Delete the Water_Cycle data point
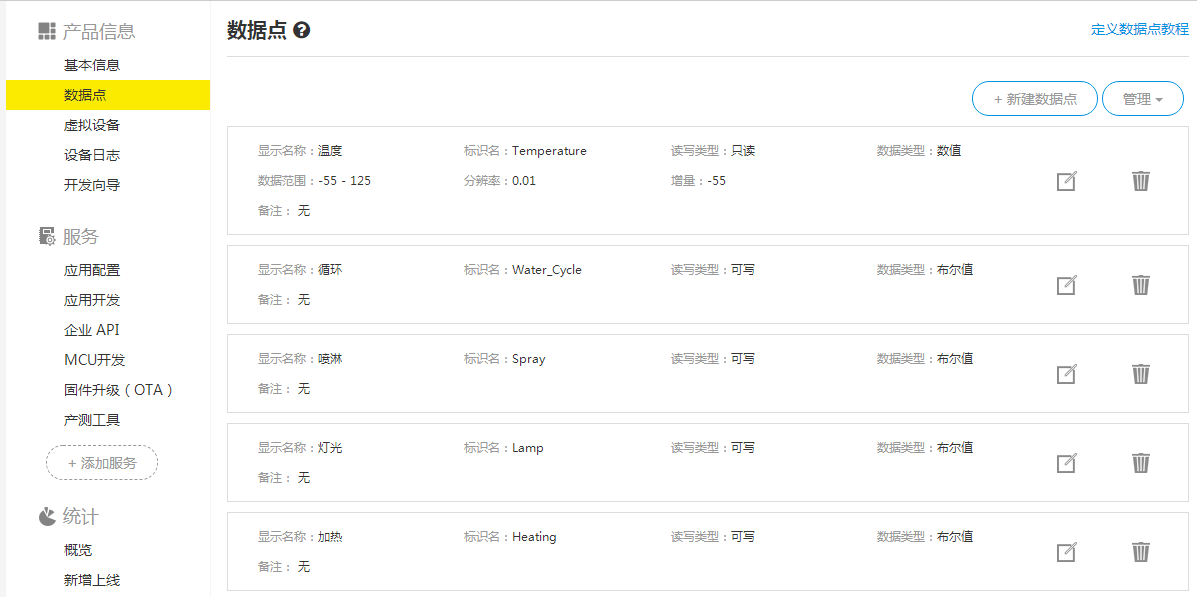The height and width of the screenshot is (597, 1197). [1141, 285]
